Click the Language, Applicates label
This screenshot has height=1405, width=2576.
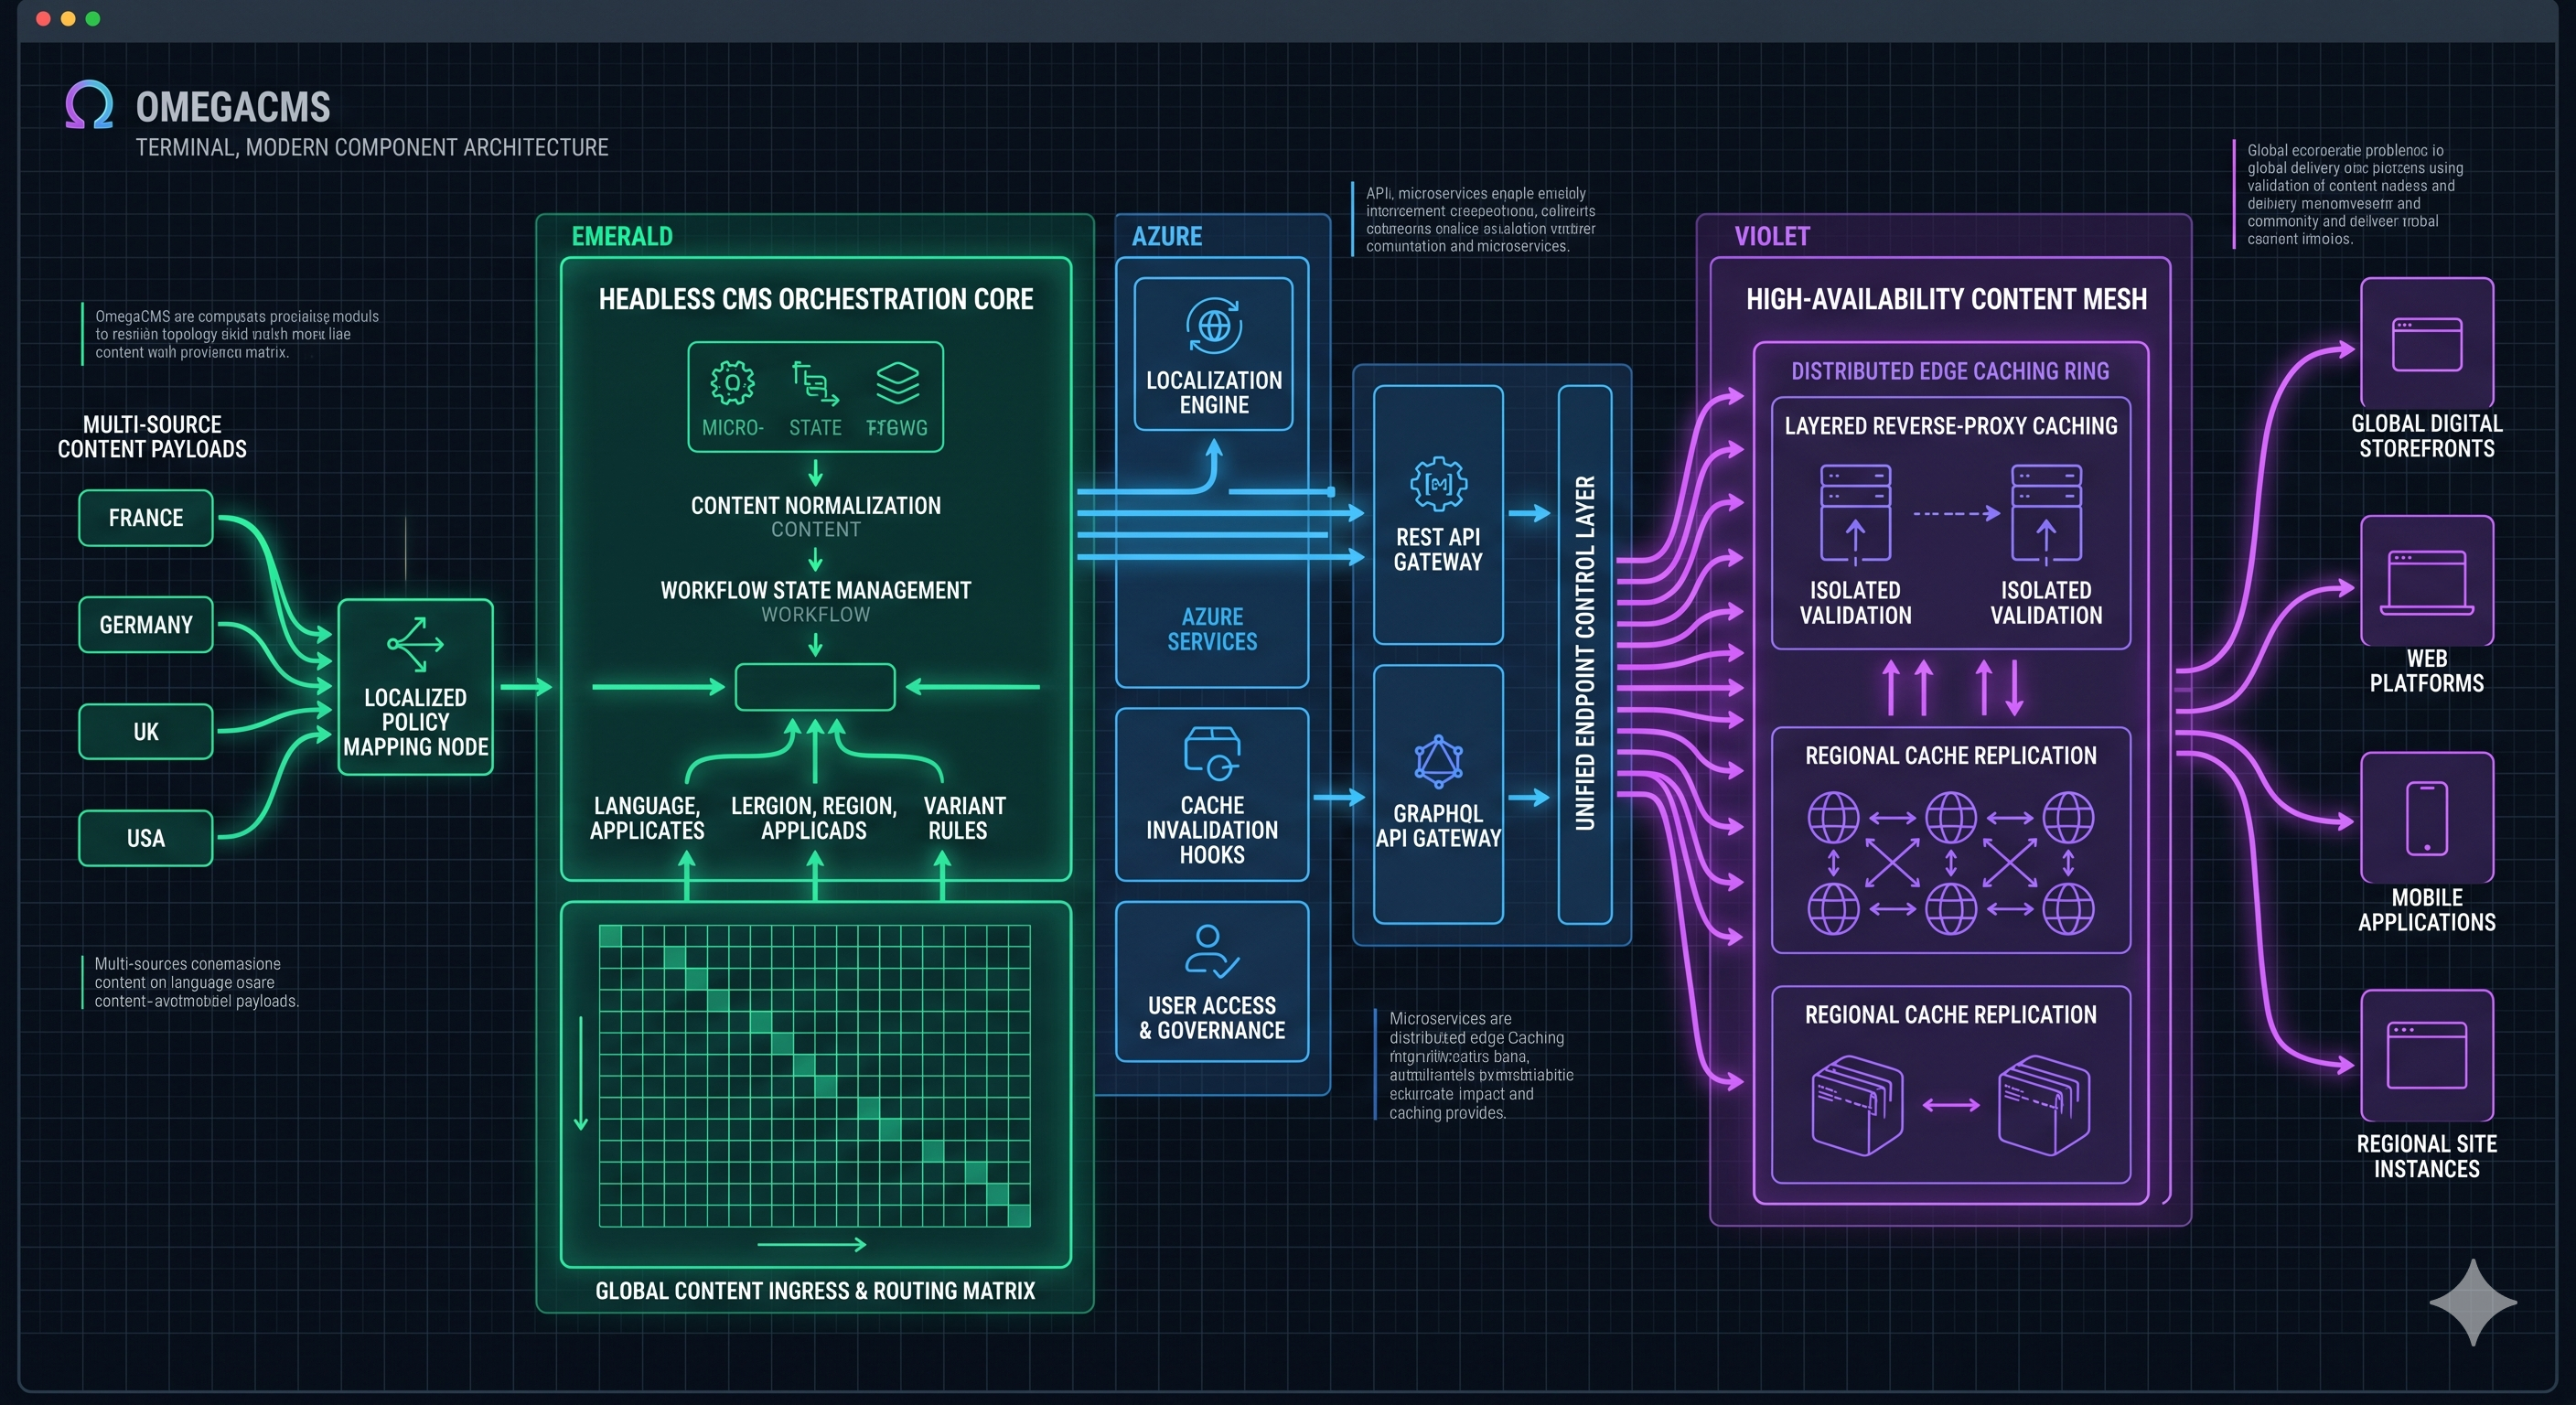click(647, 818)
